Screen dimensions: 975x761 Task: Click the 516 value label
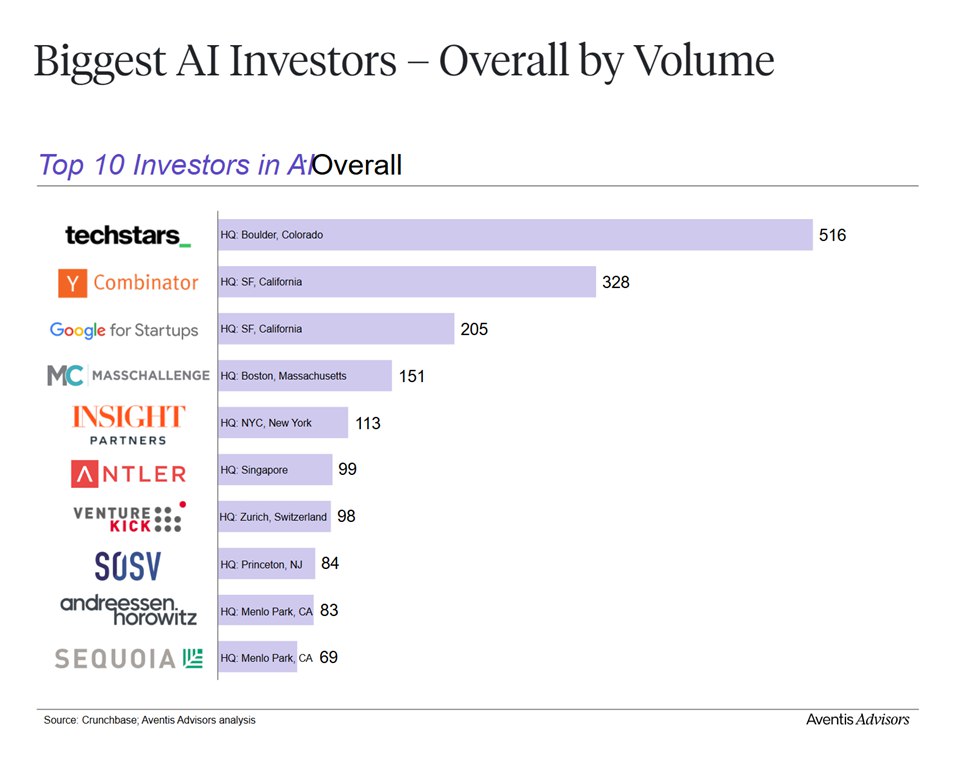832,236
